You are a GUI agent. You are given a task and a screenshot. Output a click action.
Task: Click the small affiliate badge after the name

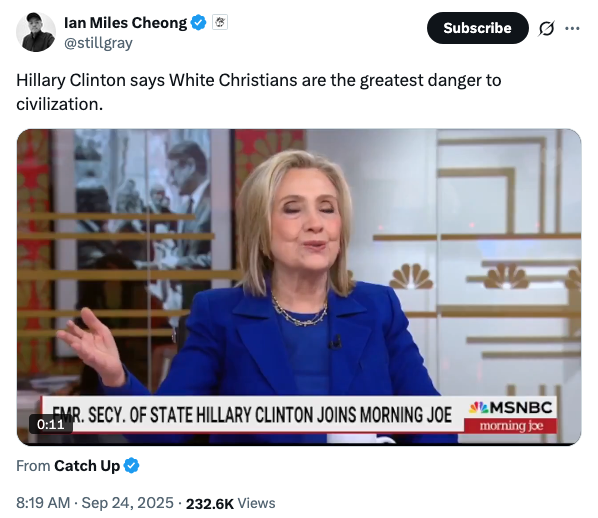coord(220,22)
